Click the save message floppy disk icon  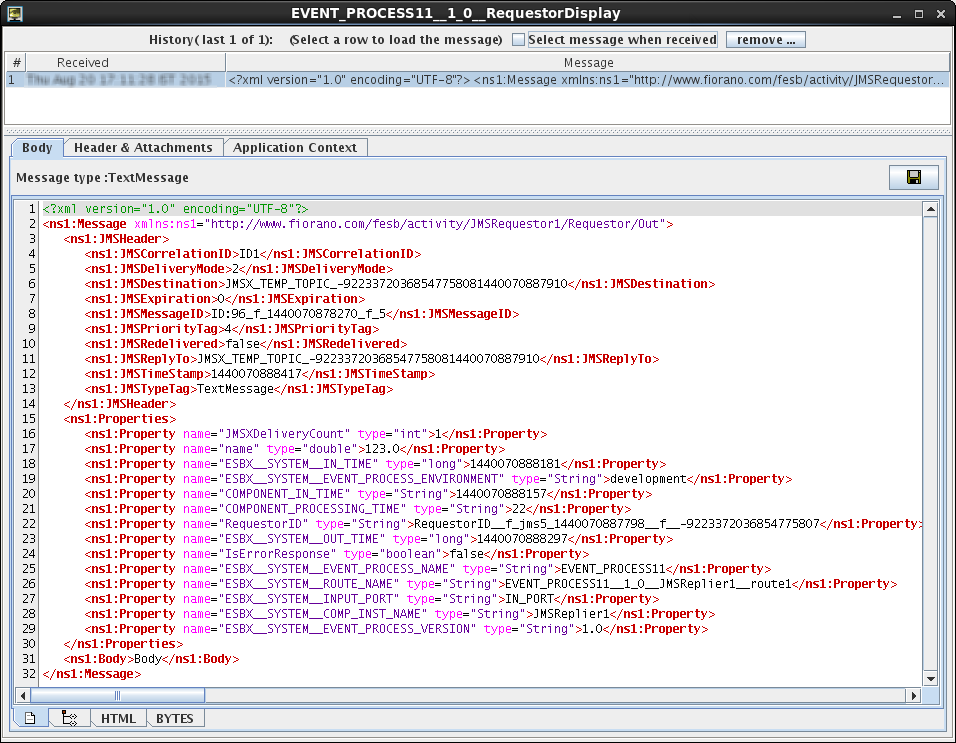tap(913, 178)
